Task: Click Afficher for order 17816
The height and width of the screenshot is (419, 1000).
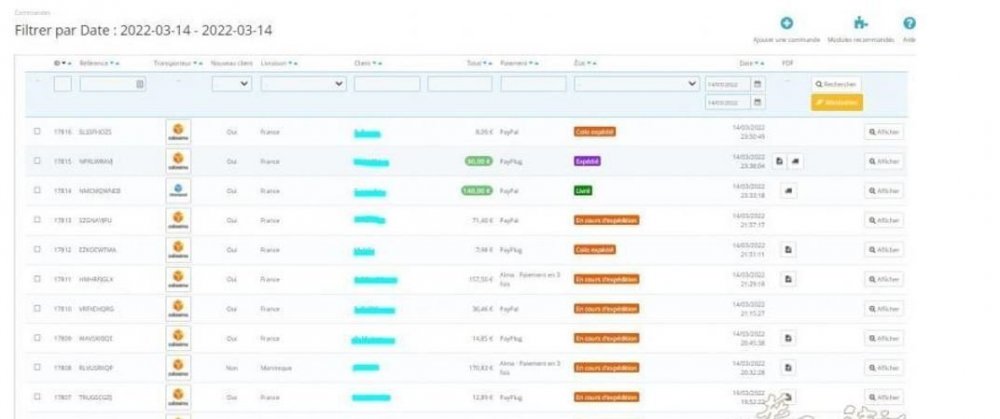Action: [884, 132]
